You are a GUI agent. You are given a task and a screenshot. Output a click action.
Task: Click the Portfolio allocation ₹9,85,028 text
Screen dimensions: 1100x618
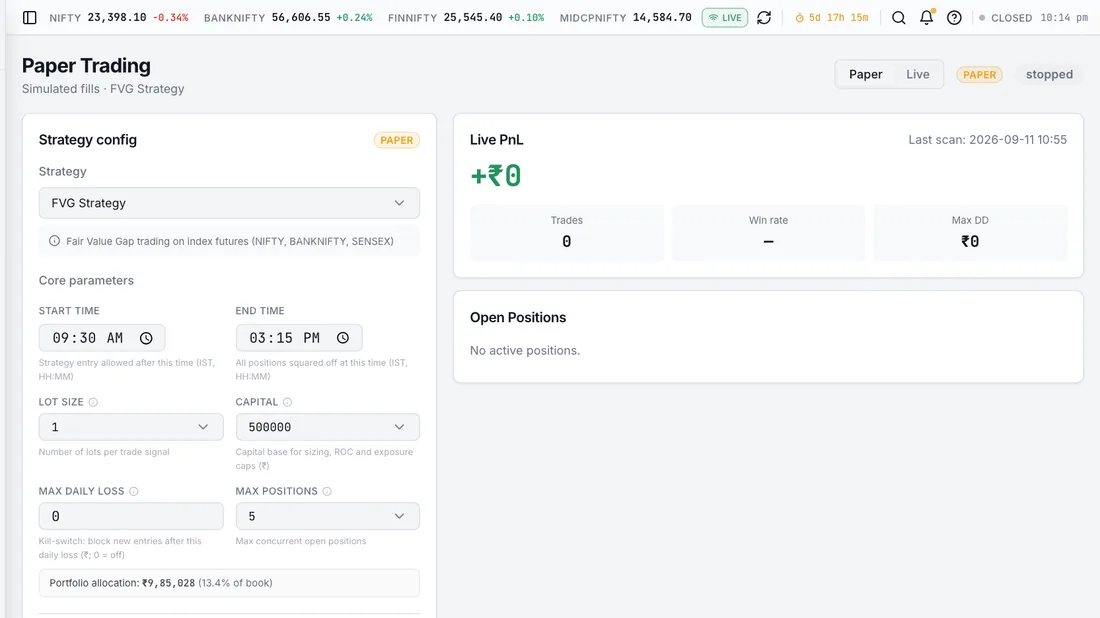click(x=161, y=583)
